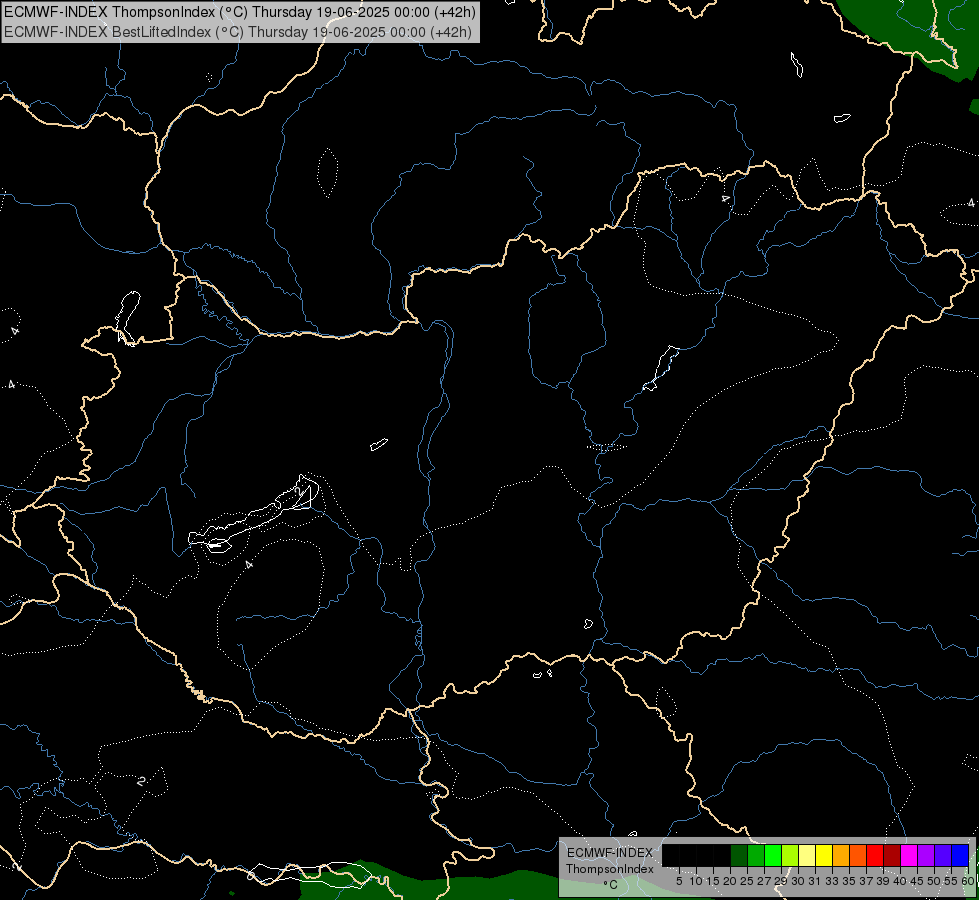979x900 pixels.
Task: Click the pale yellow 30–31 legend swatch
Action: coord(807,856)
